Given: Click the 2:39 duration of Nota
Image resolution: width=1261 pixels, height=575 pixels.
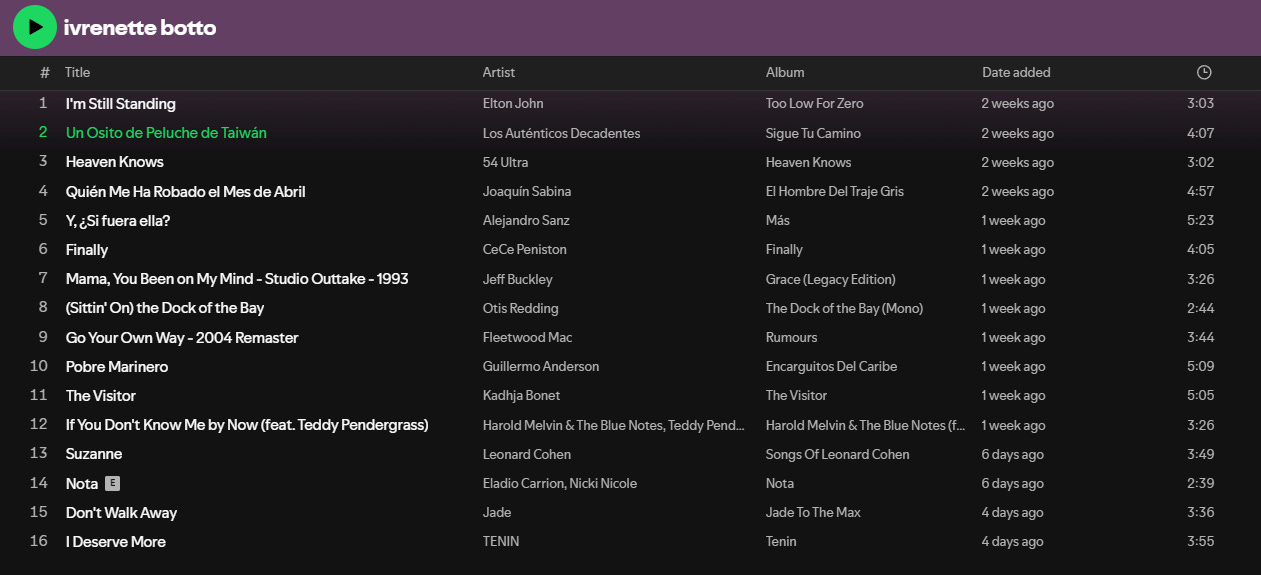Looking at the screenshot, I should click(1200, 484).
